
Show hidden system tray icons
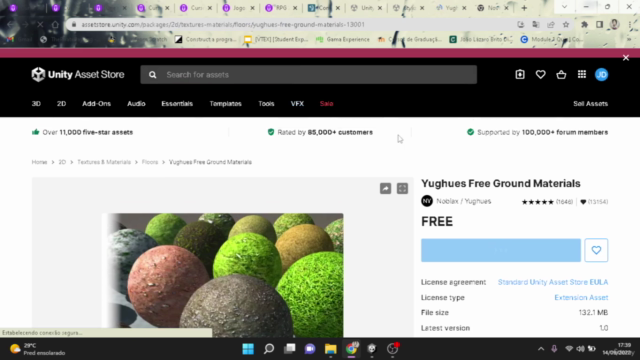(541, 349)
